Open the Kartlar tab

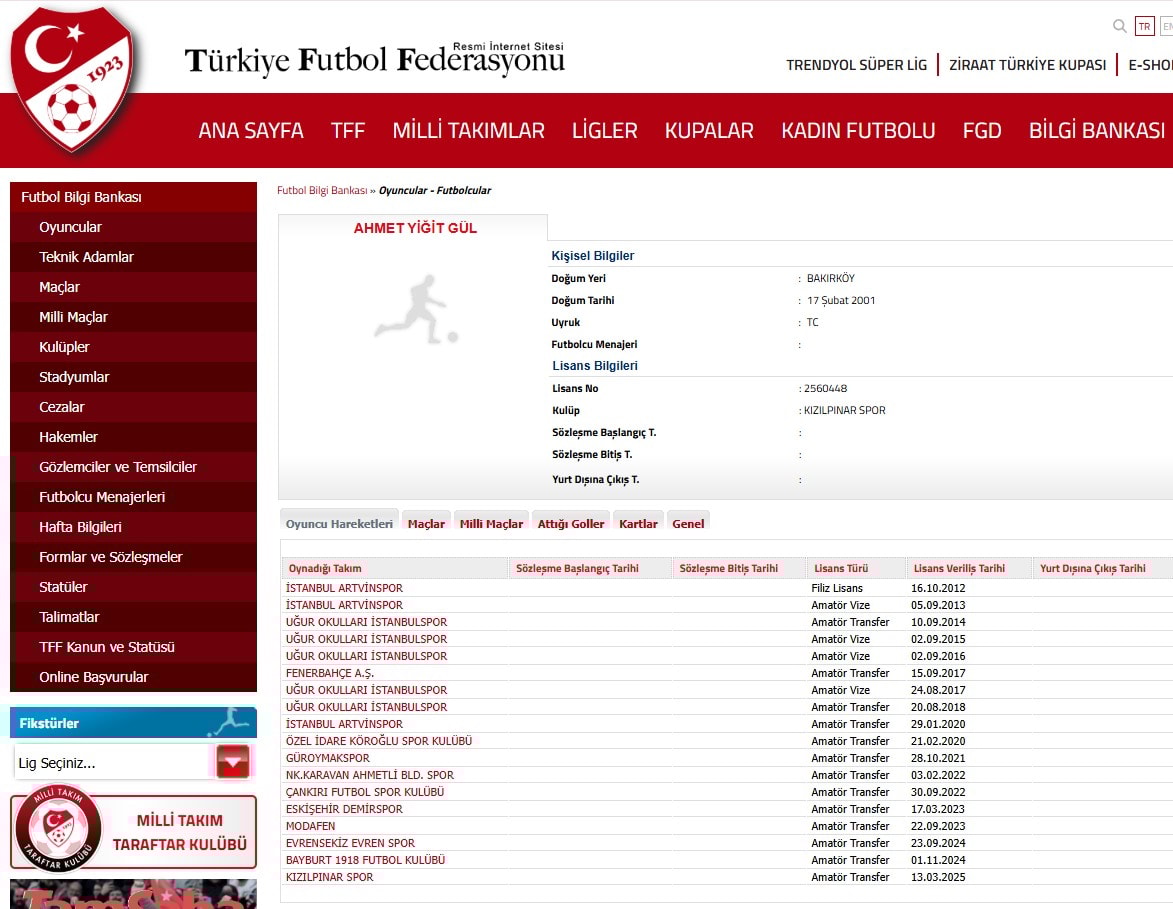638,523
